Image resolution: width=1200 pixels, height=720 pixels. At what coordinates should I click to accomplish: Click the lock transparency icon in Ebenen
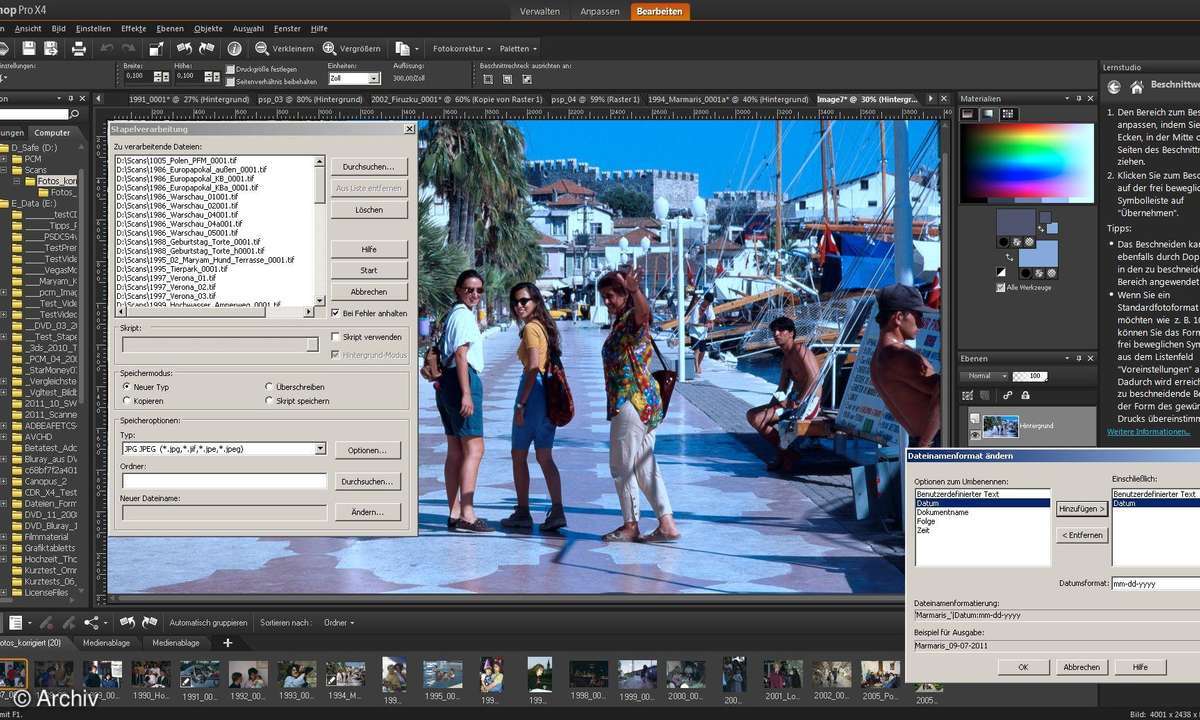click(x=1027, y=396)
